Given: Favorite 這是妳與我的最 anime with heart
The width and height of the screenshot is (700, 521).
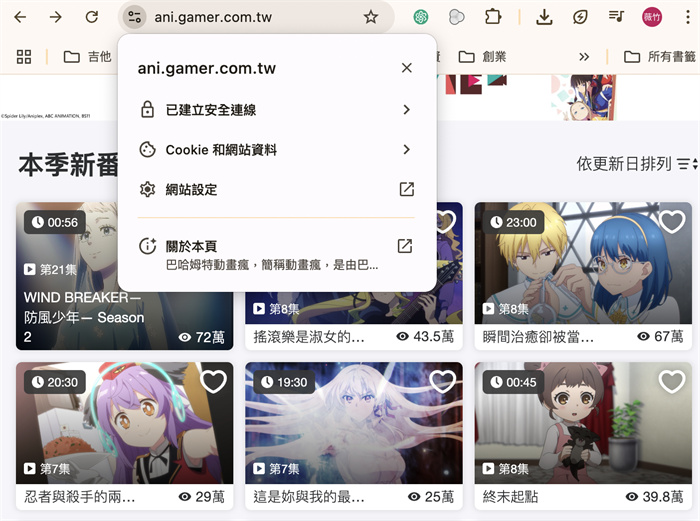Looking at the screenshot, I should point(442,381).
